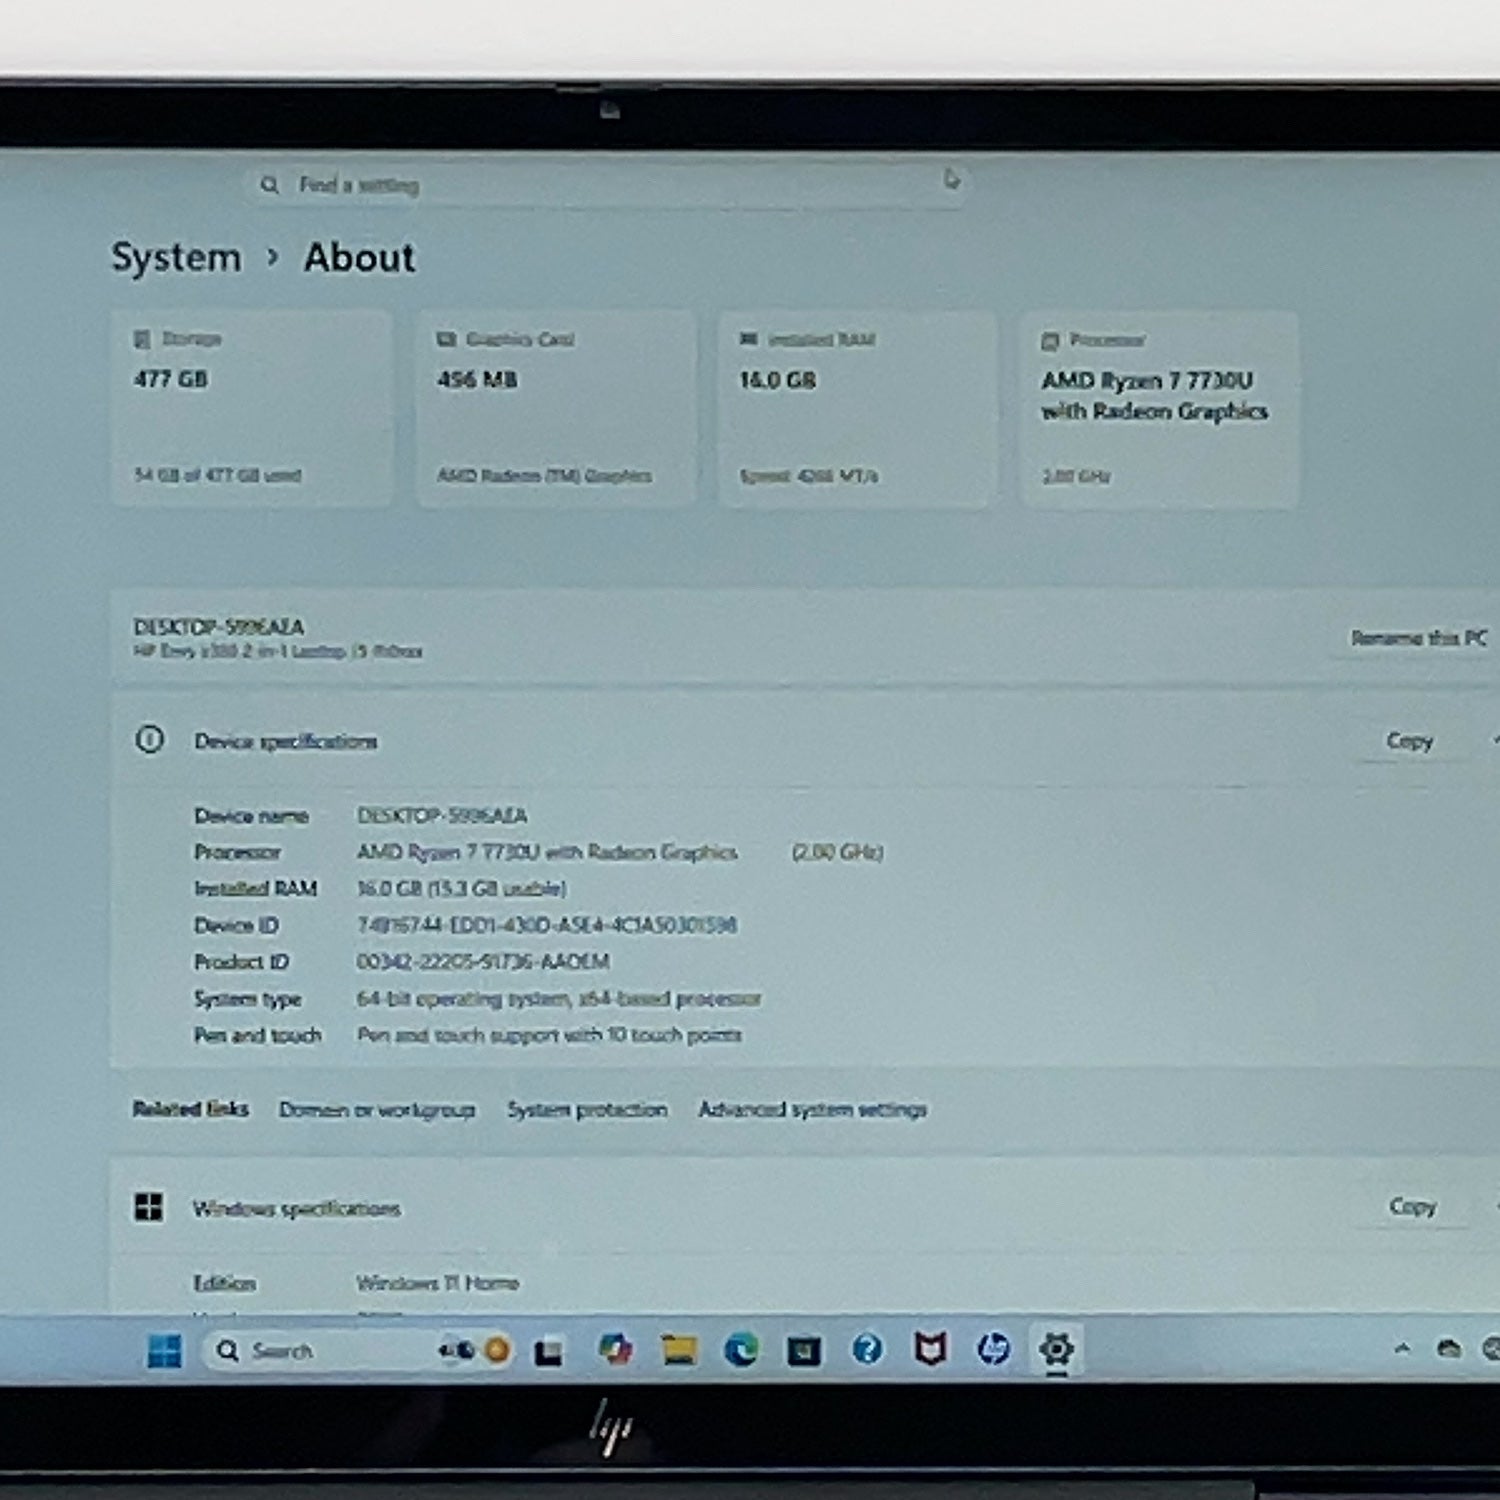Image resolution: width=1500 pixels, height=1500 pixels.
Task: Open System protection link
Action: [x=587, y=1110]
